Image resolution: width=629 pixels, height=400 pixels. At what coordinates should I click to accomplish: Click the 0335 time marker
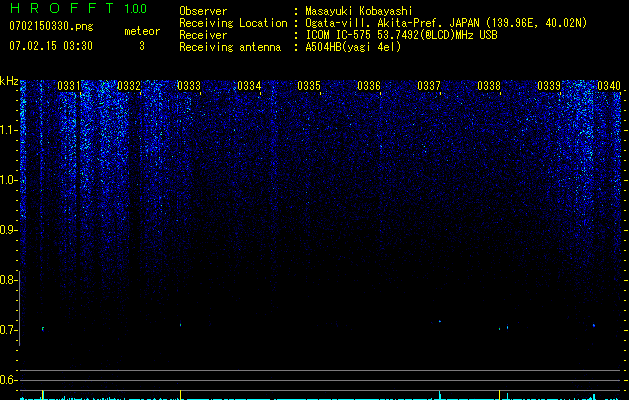click(x=309, y=86)
